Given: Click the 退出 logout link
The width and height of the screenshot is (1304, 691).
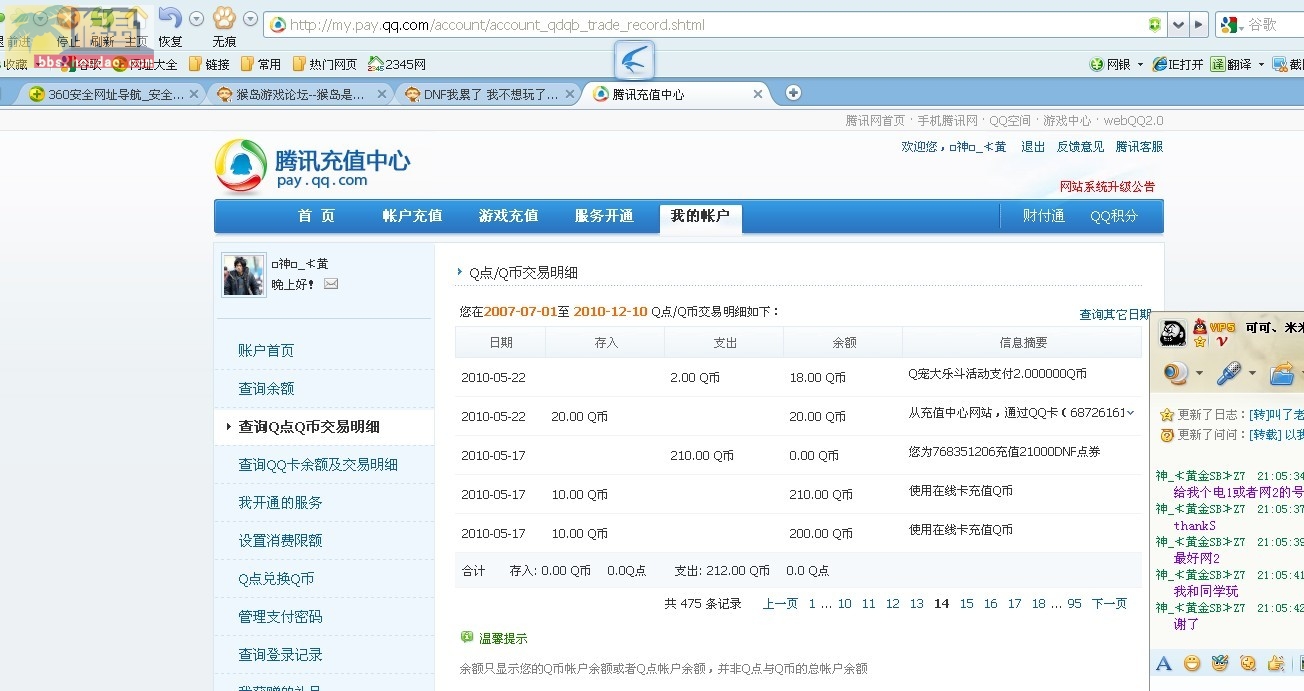Looking at the screenshot, I should [x=1033, y=147].
